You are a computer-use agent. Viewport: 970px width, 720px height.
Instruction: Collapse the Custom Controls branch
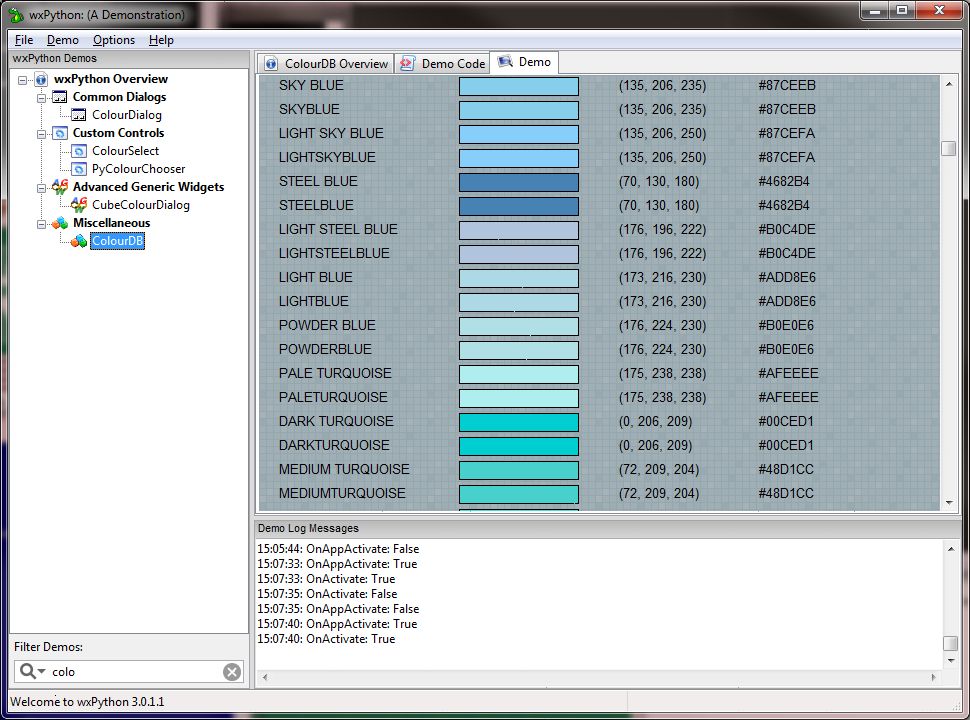[x=41, y=134]
